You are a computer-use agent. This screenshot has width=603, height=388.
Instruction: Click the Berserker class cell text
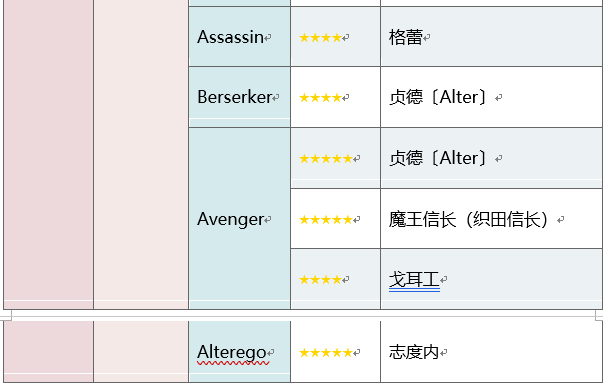point(235,97)
